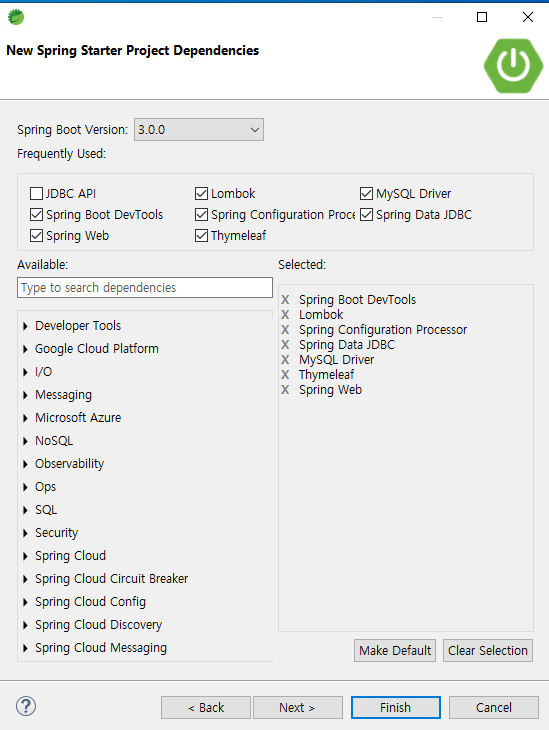Expand the NoSQL category
The width and height of the screenshot is (549, 730).
tap(25, 441)
